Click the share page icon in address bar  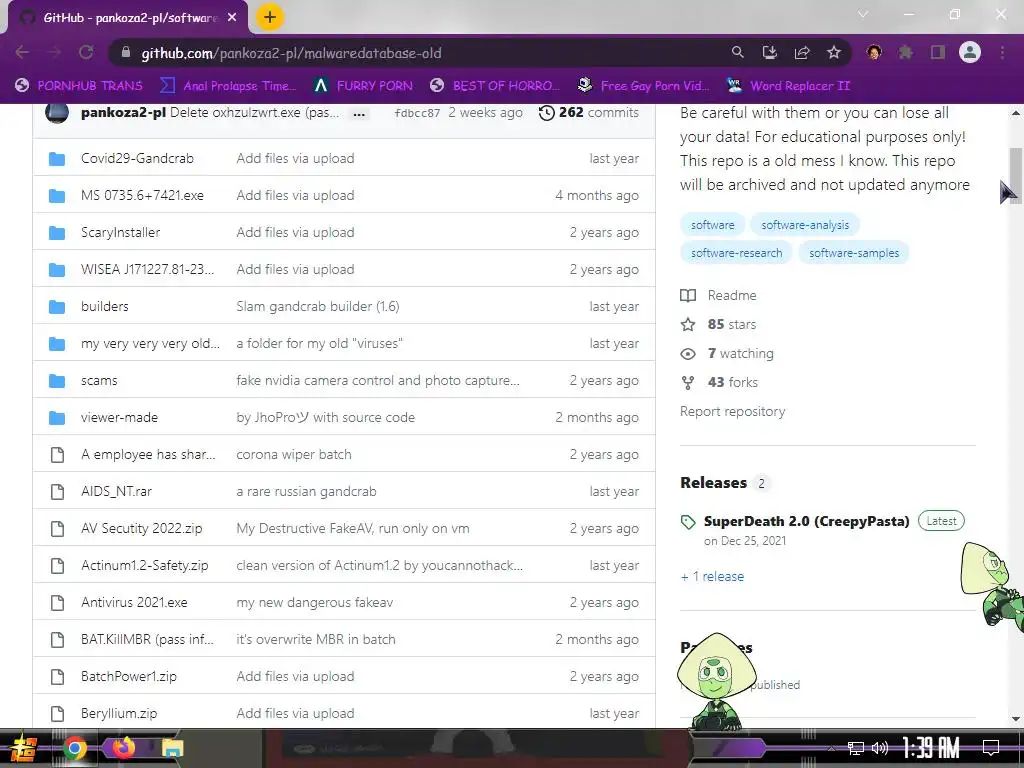coord(802,52)
